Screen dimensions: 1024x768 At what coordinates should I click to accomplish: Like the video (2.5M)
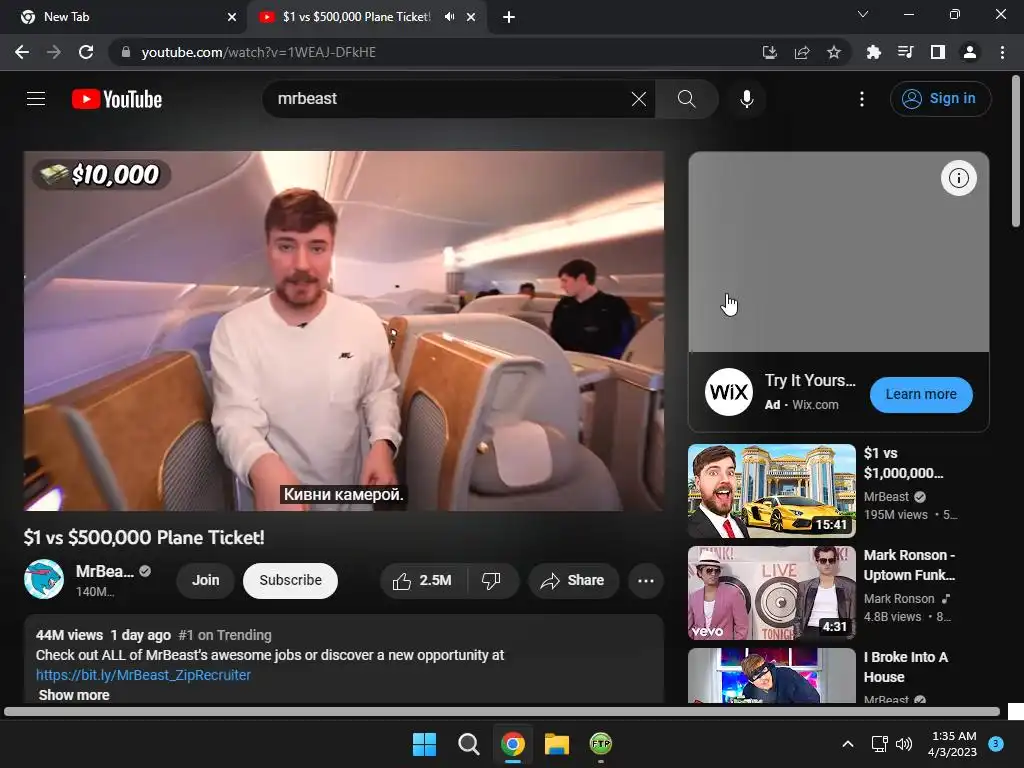tap(423, 580)
